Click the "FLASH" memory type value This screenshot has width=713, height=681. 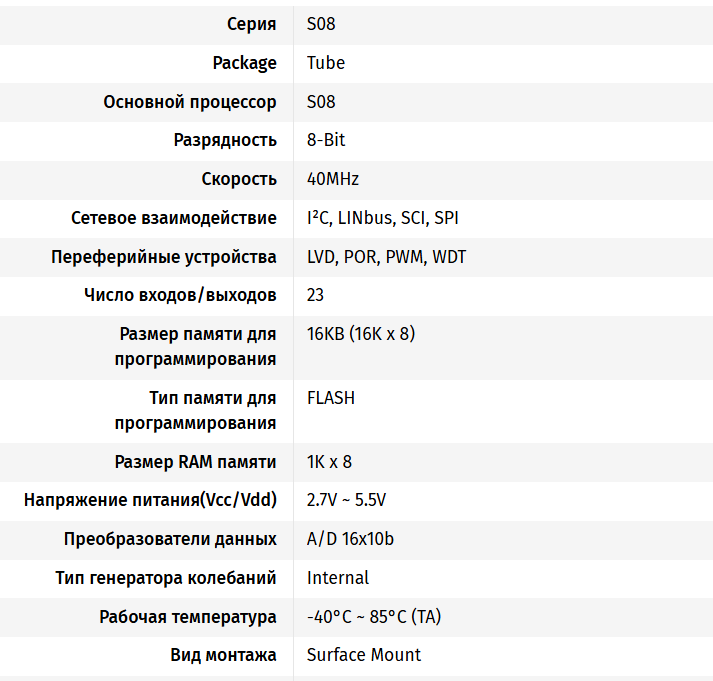331,398
